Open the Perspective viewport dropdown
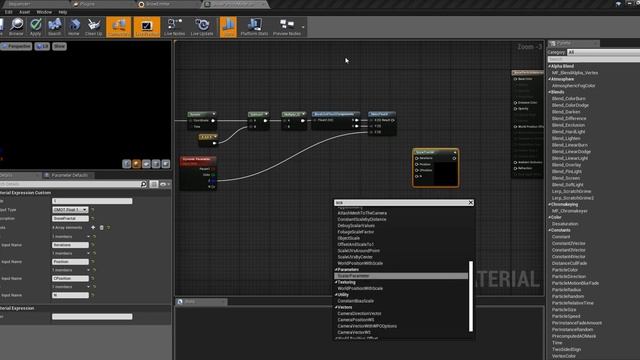The image size is (640, 360). coord(16,47)
